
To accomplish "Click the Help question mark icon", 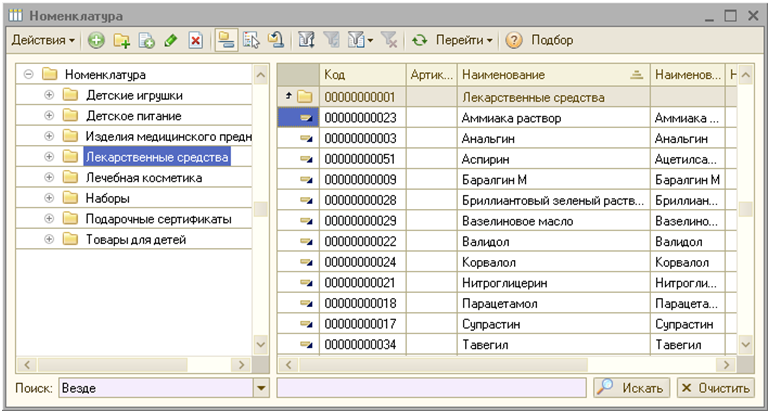I will pyautogui.click(x=515, y=41).
